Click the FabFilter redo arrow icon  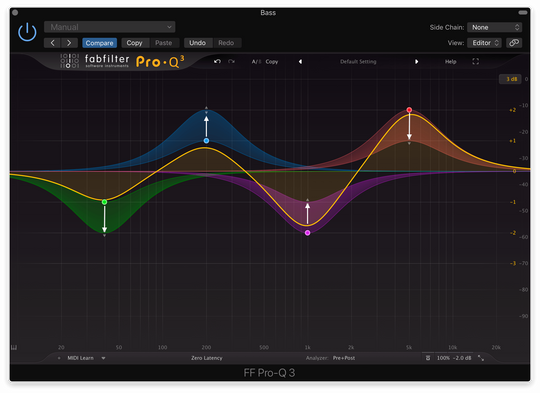[231, 61]
